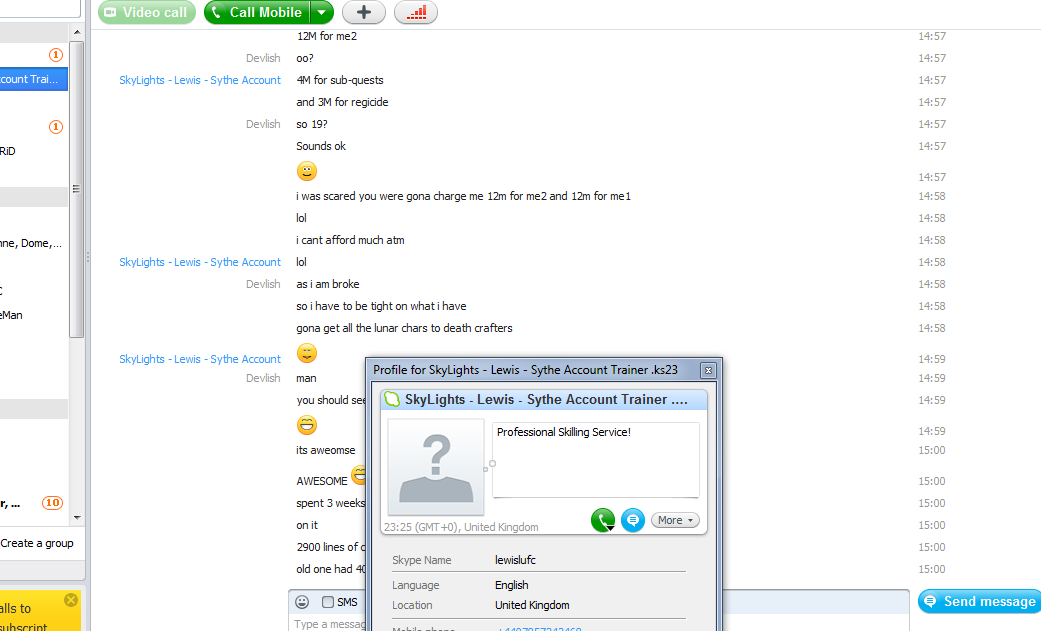
Task: Send IM via blue chat icon in profile
Action: (x=633, y=520)
